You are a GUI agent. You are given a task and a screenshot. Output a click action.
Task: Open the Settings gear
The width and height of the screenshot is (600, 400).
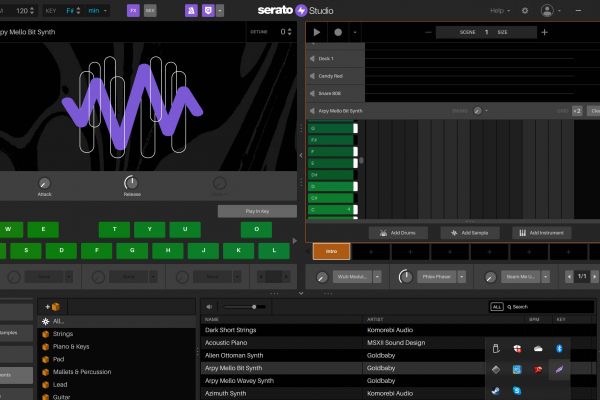tap(525, 11)
